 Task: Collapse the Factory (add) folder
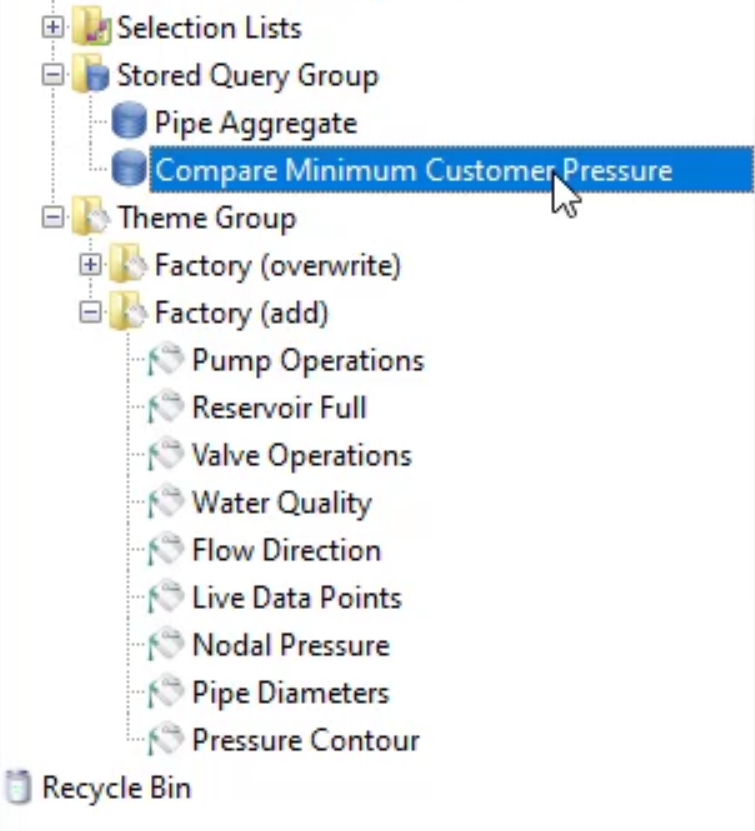90,312
